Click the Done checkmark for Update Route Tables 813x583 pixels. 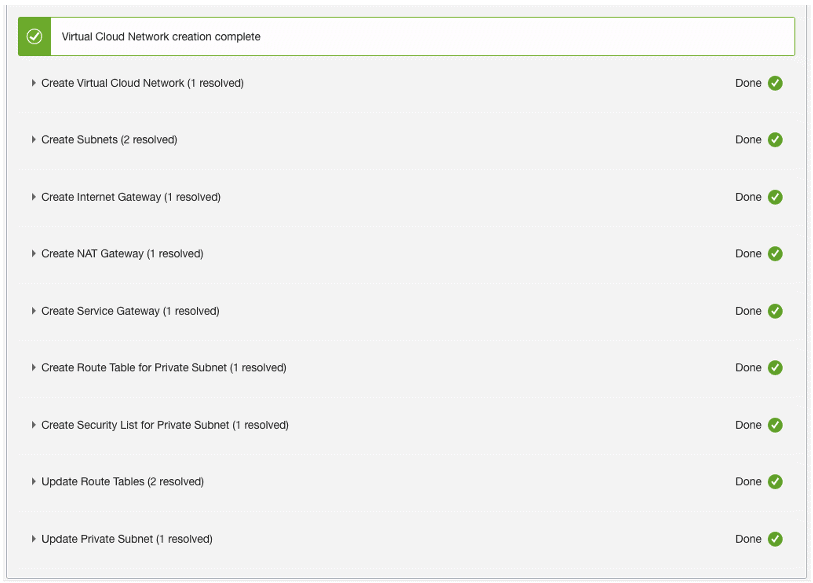(x=775, y=482)
